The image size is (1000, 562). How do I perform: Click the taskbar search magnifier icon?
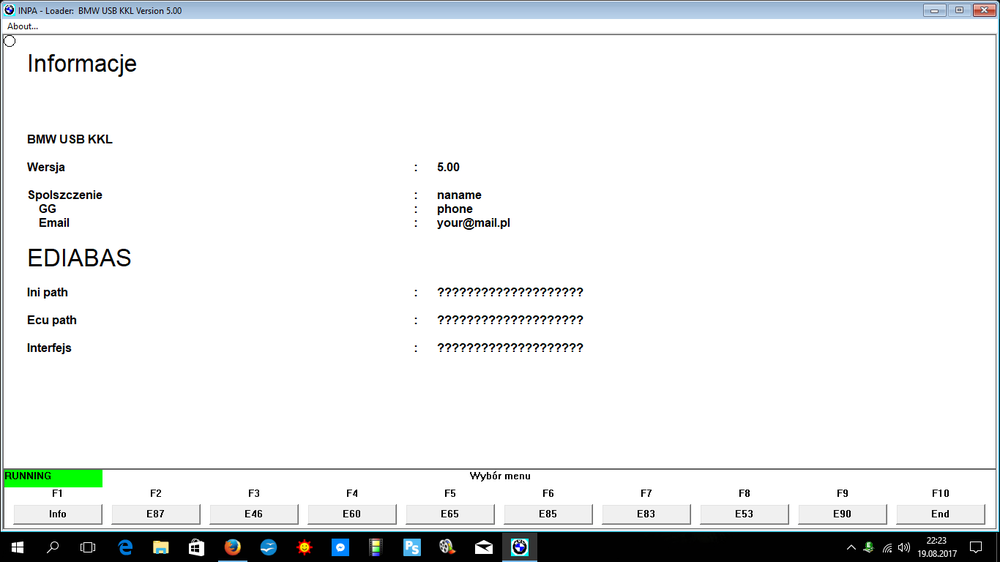[x=53, y=547]
